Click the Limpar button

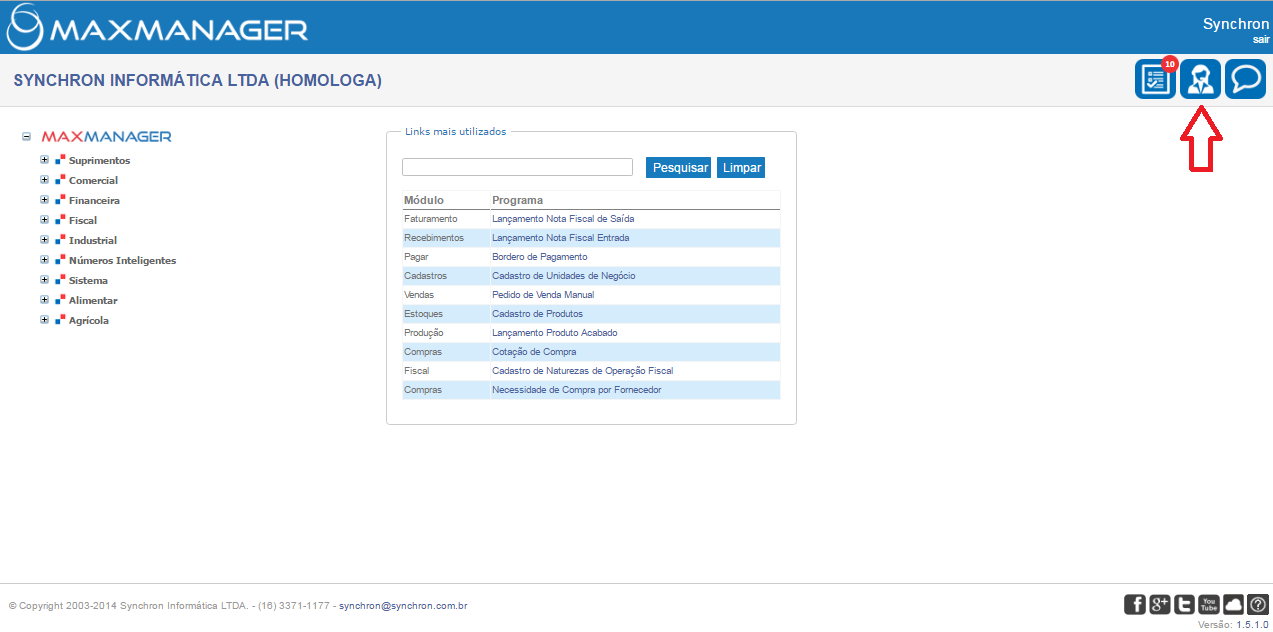(741, 168)
